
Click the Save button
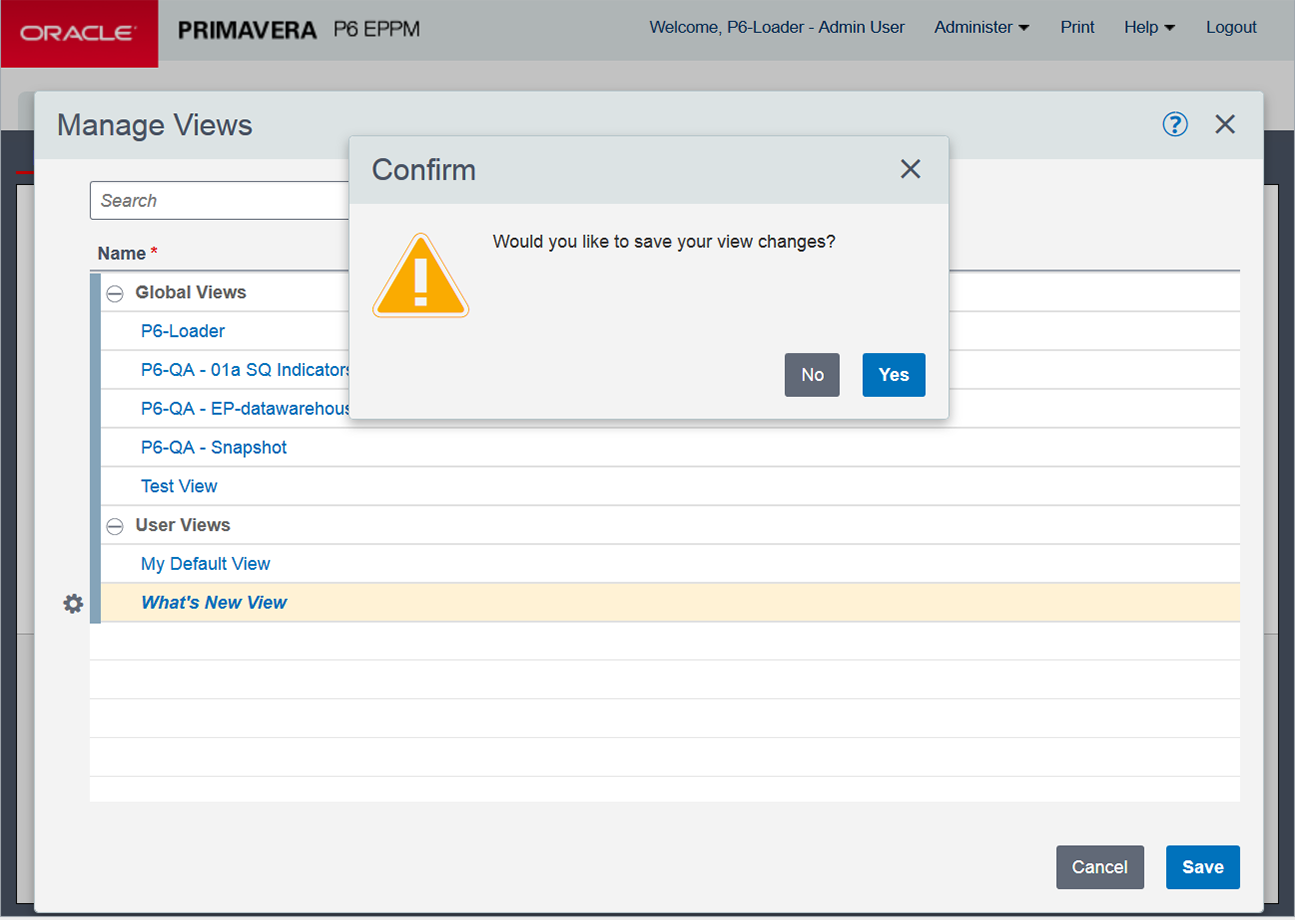tap(1202, 867)
